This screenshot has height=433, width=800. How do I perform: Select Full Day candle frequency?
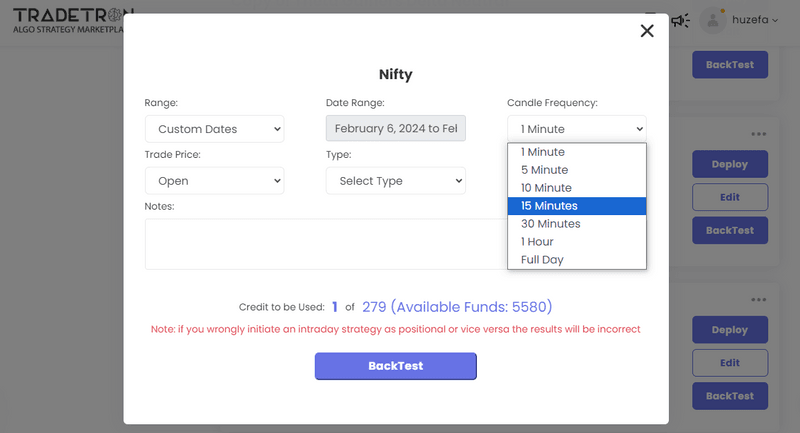pyautogui.click(x=542, y=260)
